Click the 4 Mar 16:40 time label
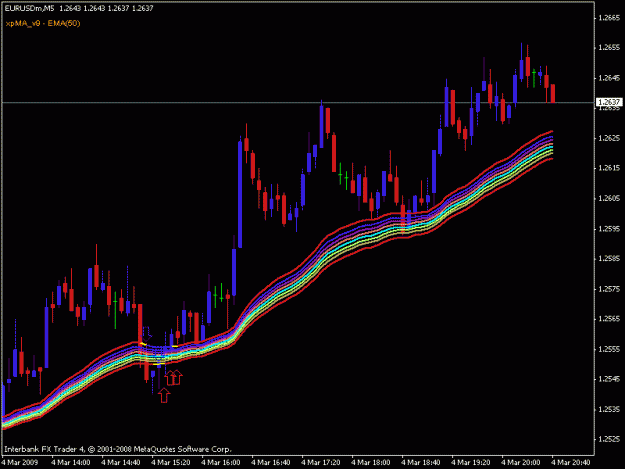The width and height of the screenshot is (625, 469). tap(271, 462)
